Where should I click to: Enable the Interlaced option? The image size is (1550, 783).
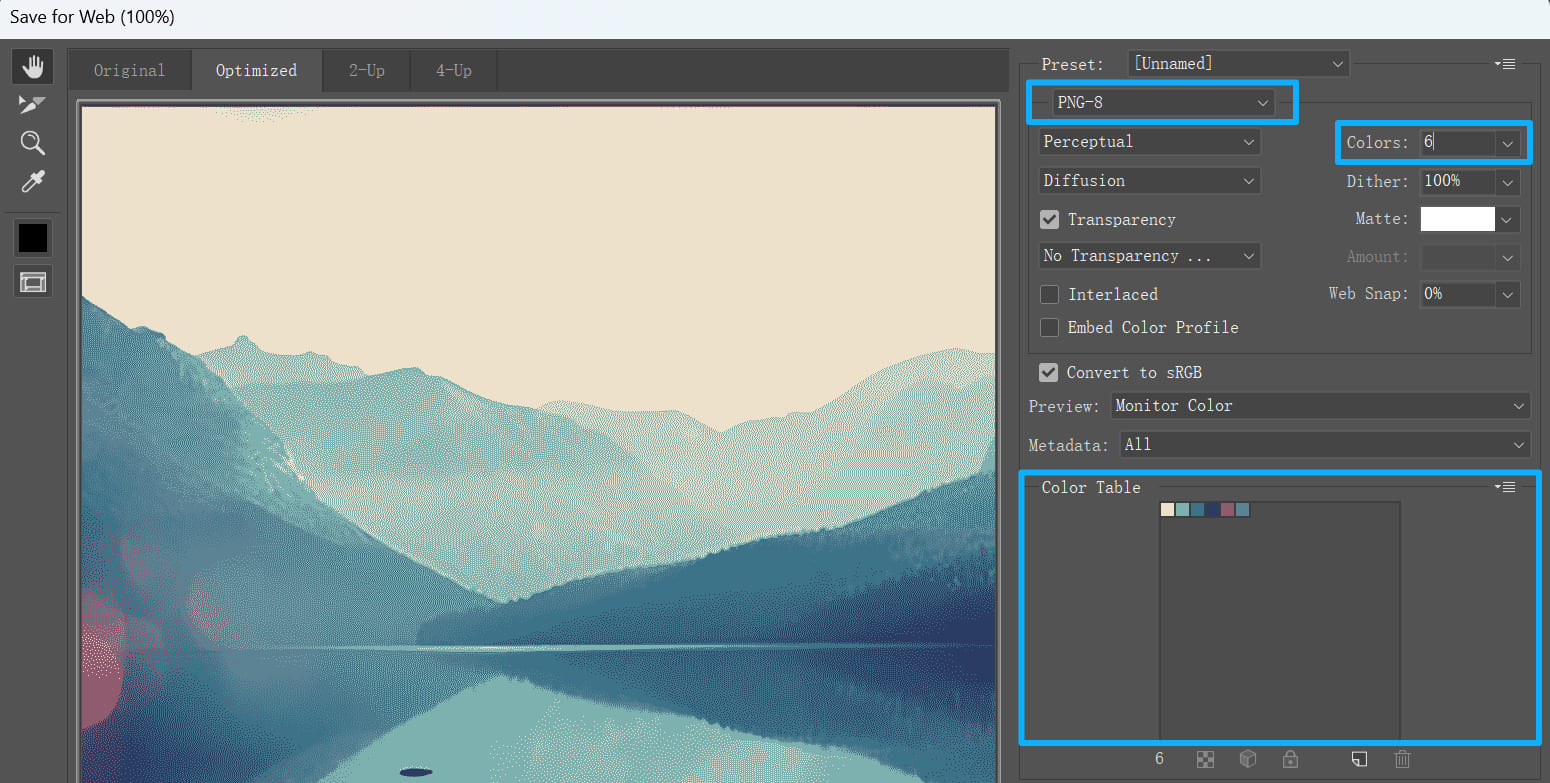pyautogui.click(x=1049, y=294)
